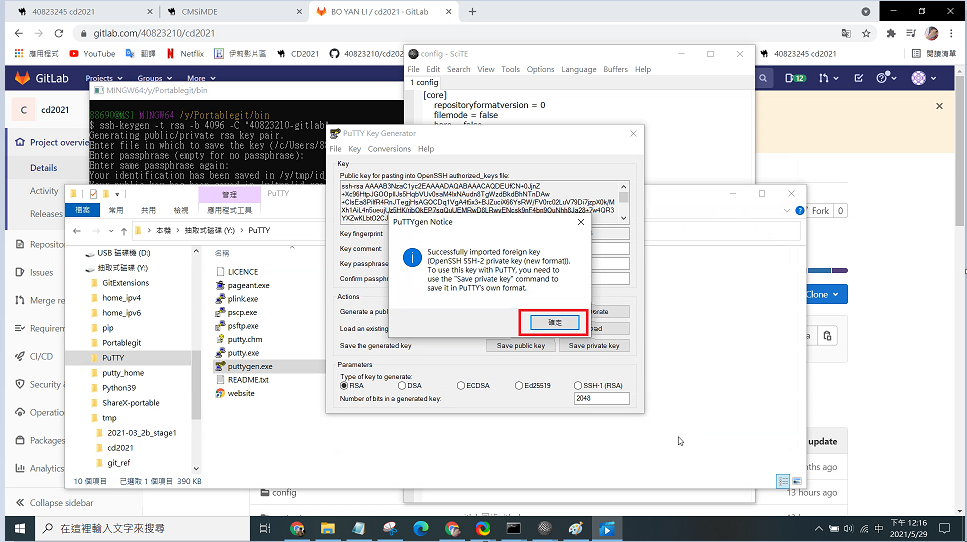
Task: Open GitExtensions folder in tree
Action: tap(125, 283)
